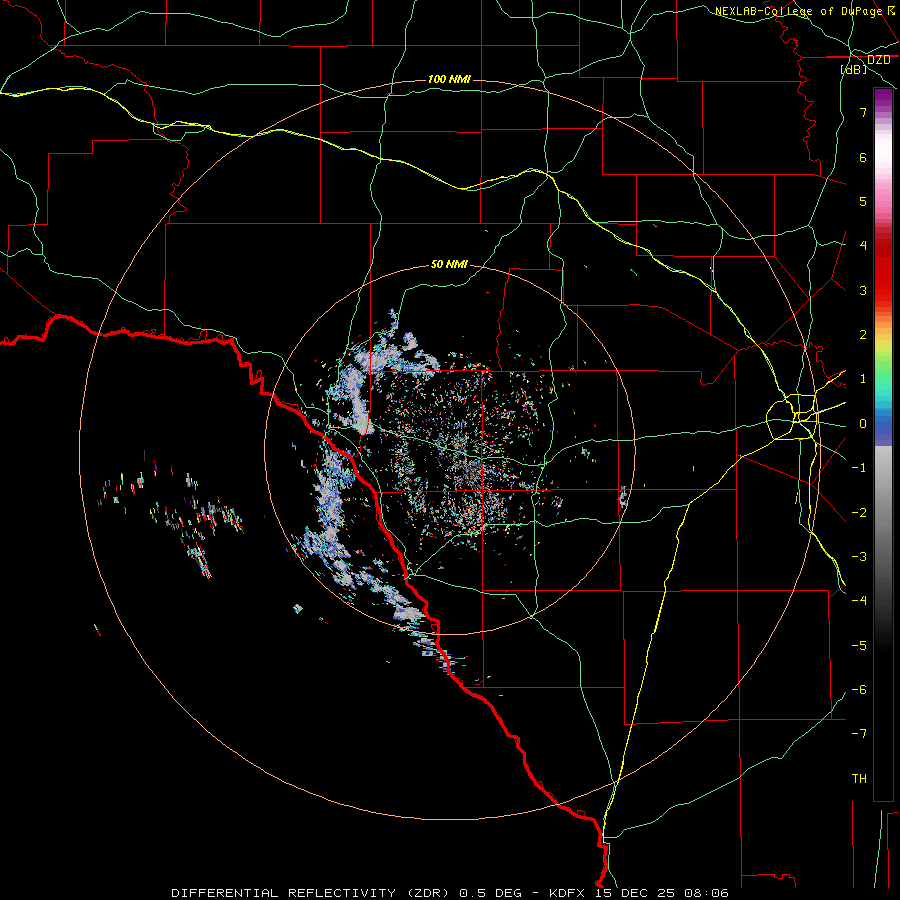Click the KDFX radar site identifier
The image size is (900, 900).
[x=566, y=893]
